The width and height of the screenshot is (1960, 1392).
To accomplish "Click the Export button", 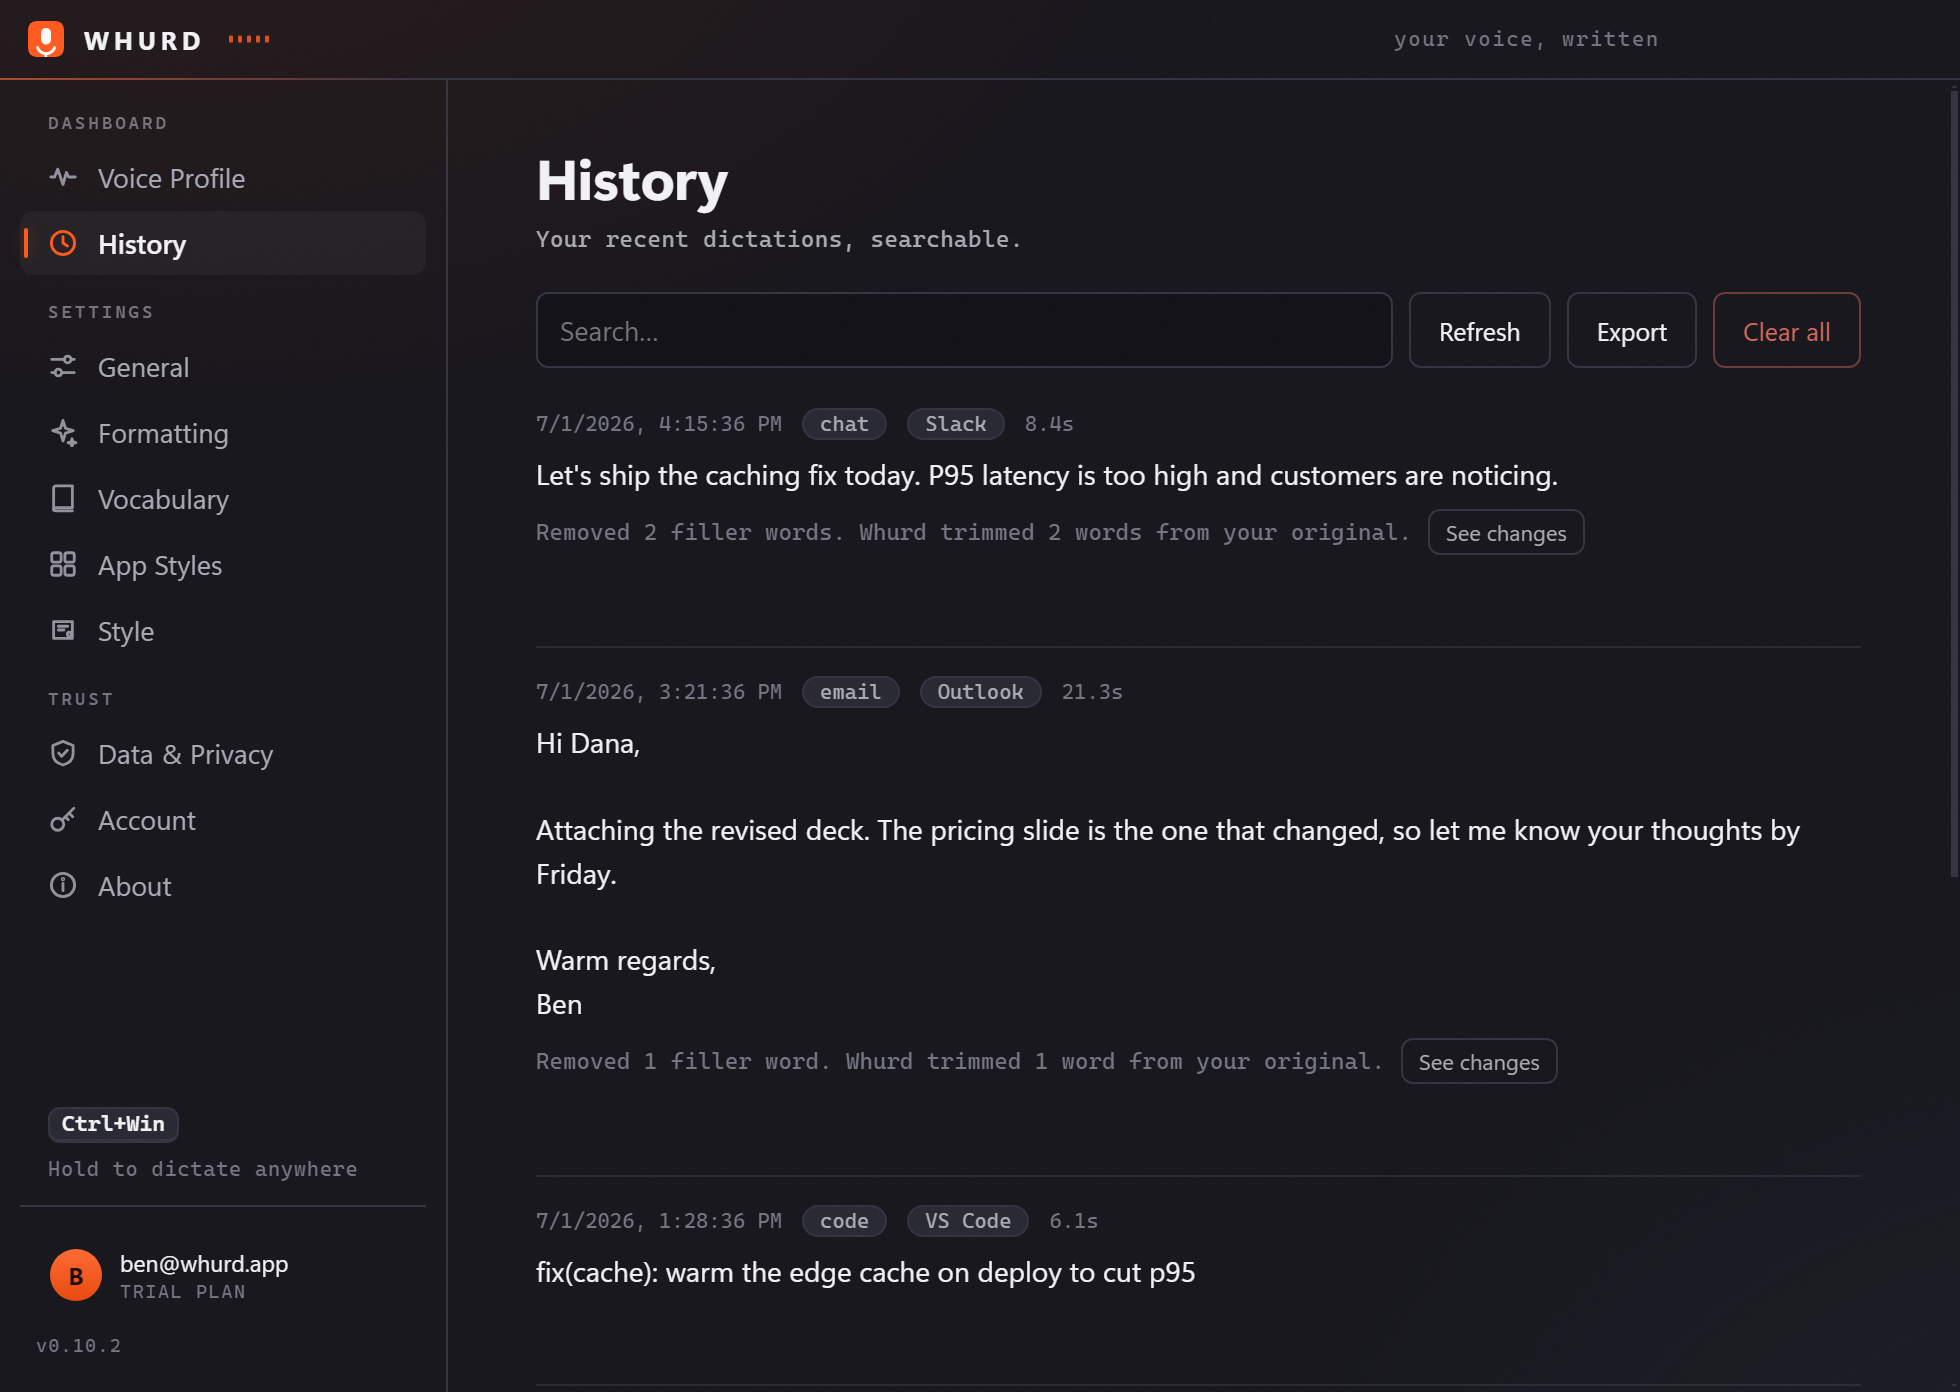I will pos(1631,330).
